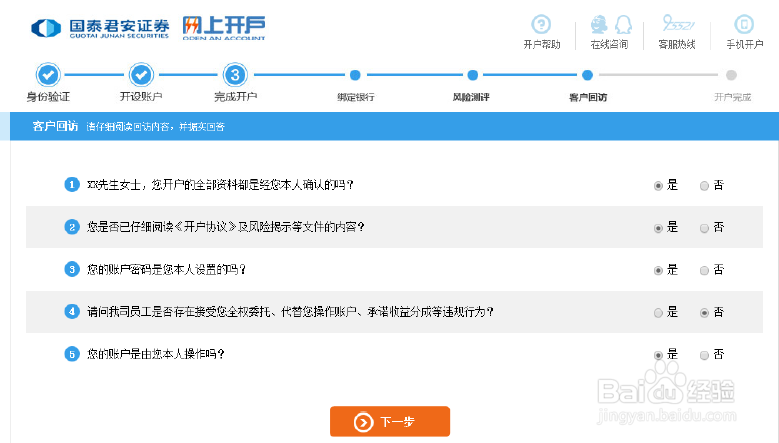Click the question 3 number badge
779x443 pixels.
(72, 269)
